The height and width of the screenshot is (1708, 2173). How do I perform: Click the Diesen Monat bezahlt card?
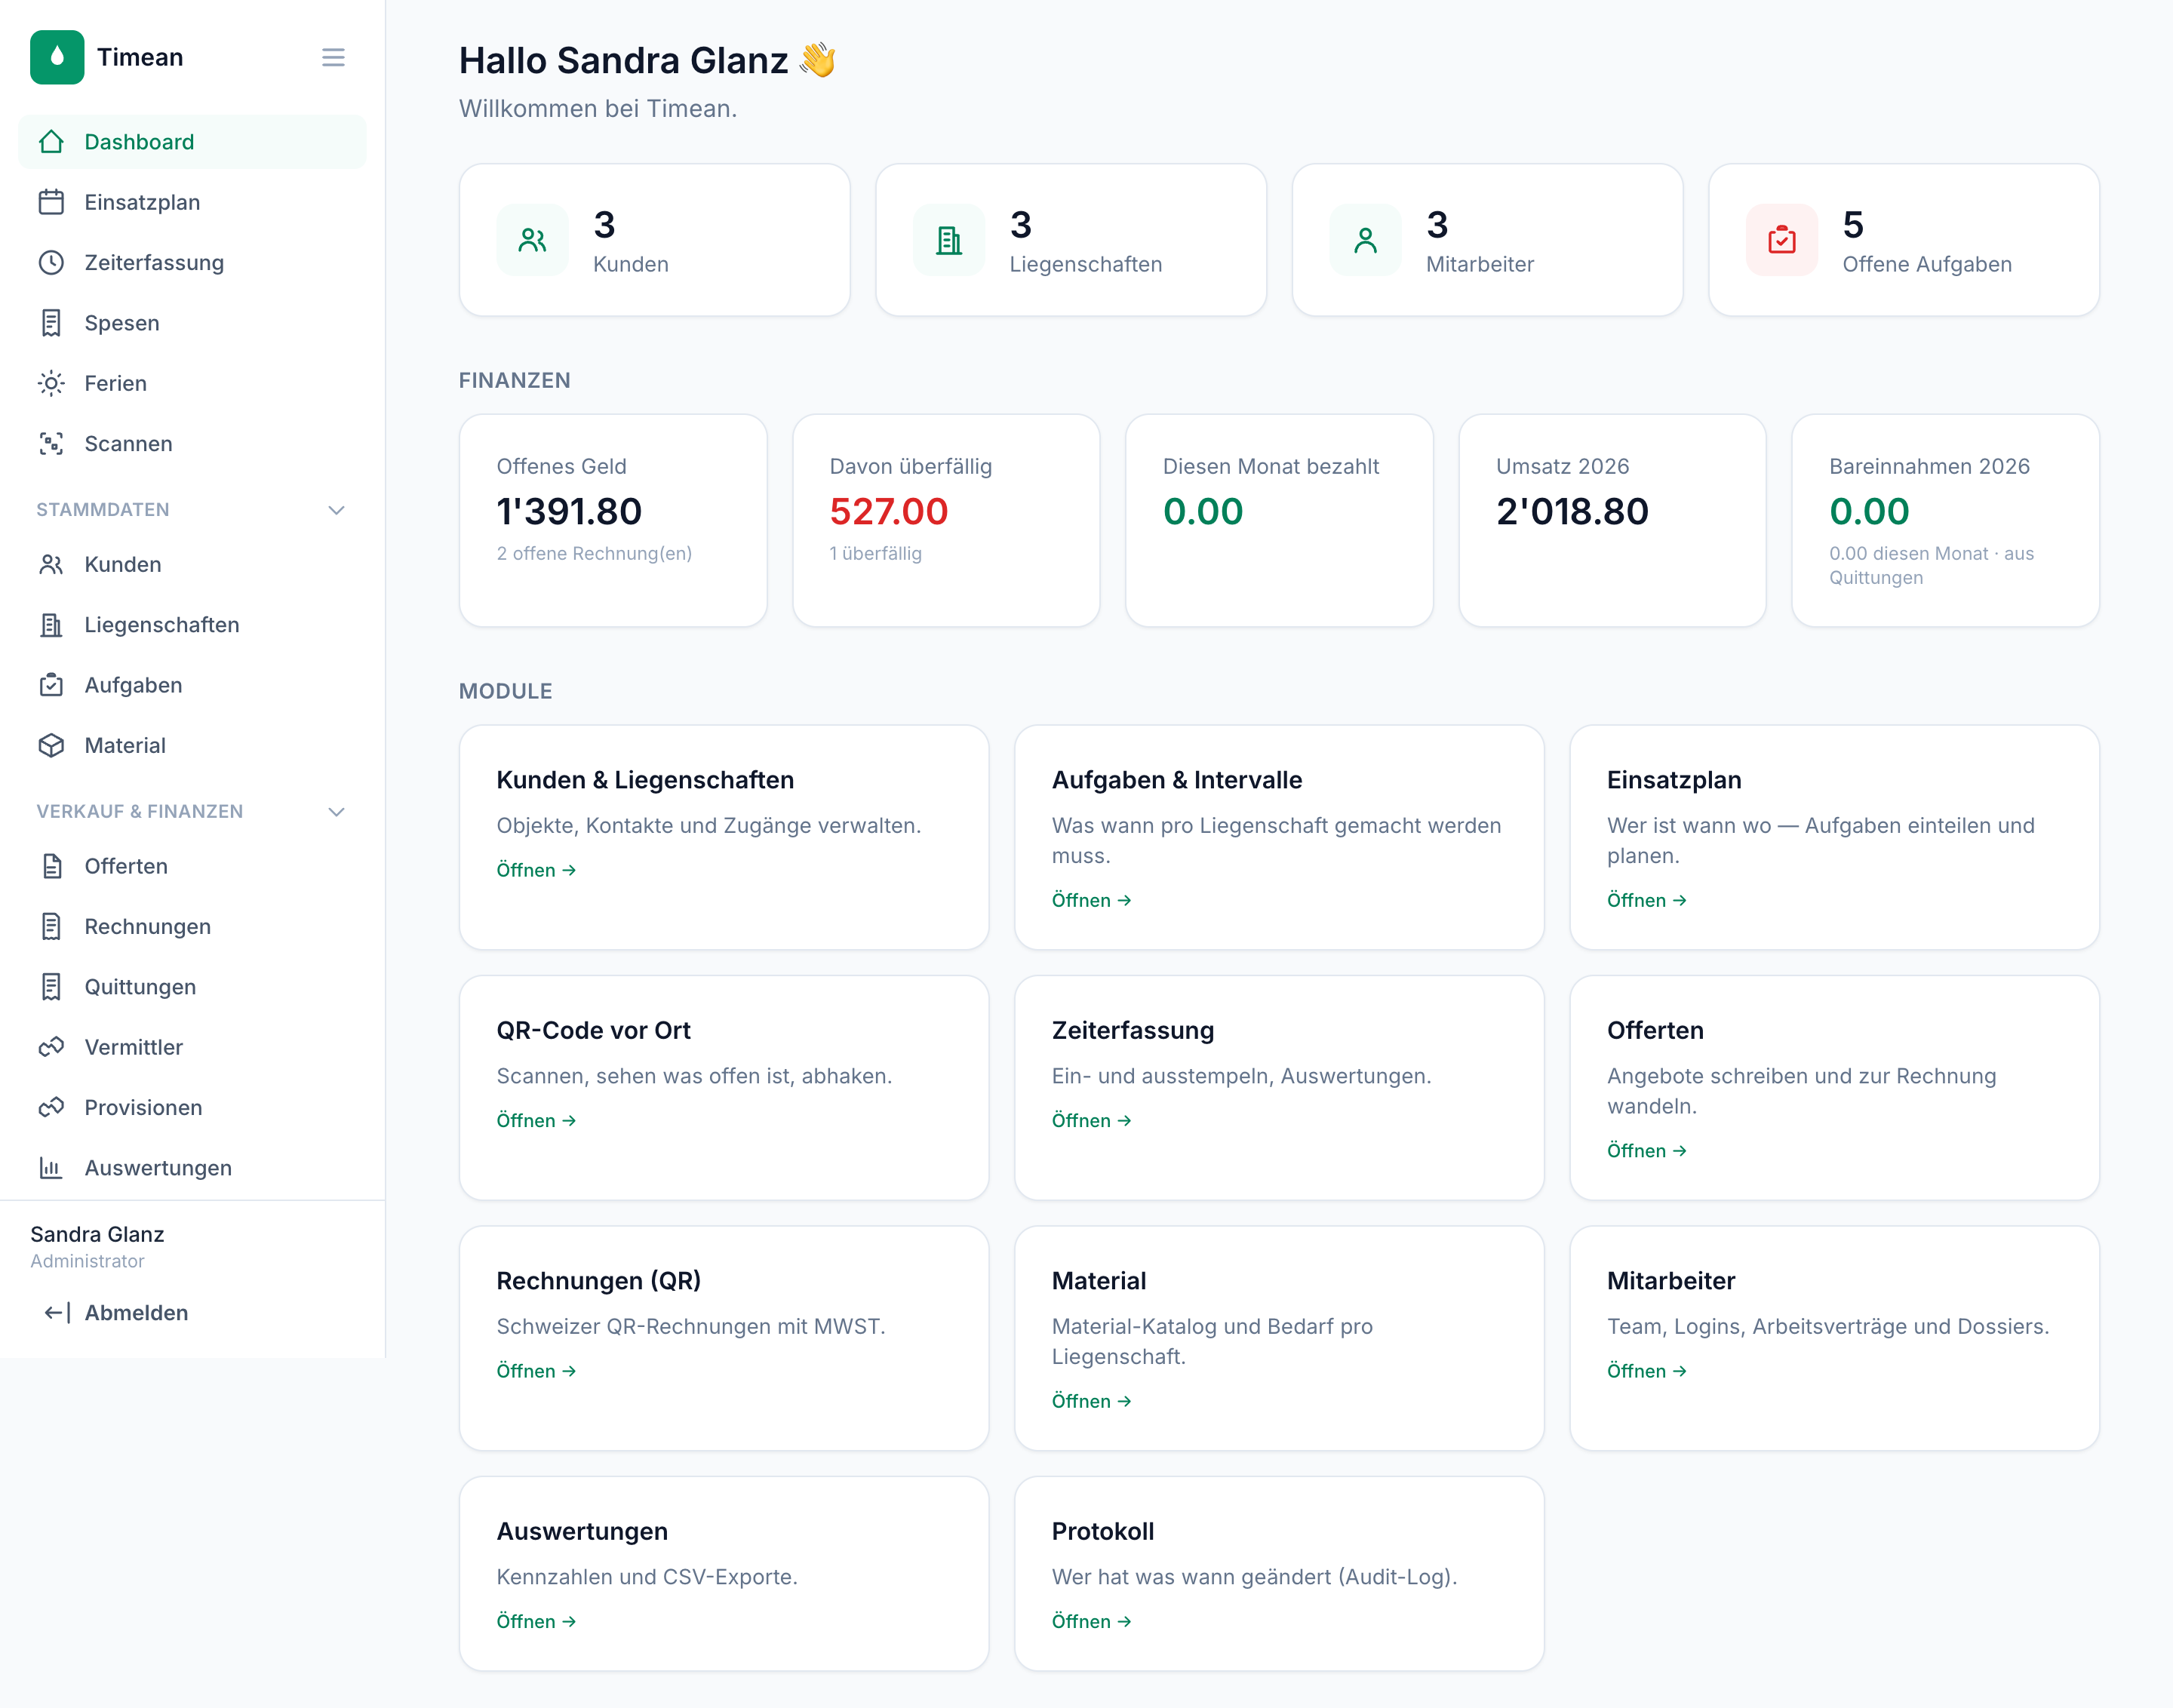(1279, 520)
